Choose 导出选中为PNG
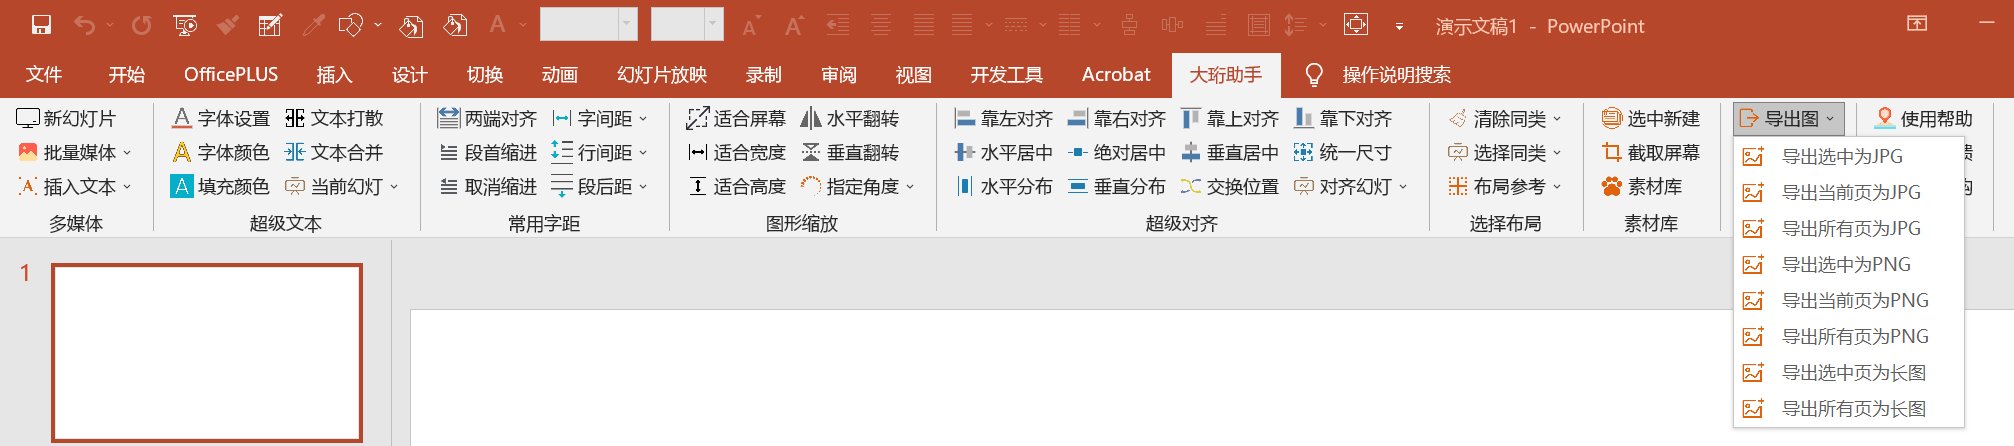Screen dimensions: 2014x446 point(1849,264)
